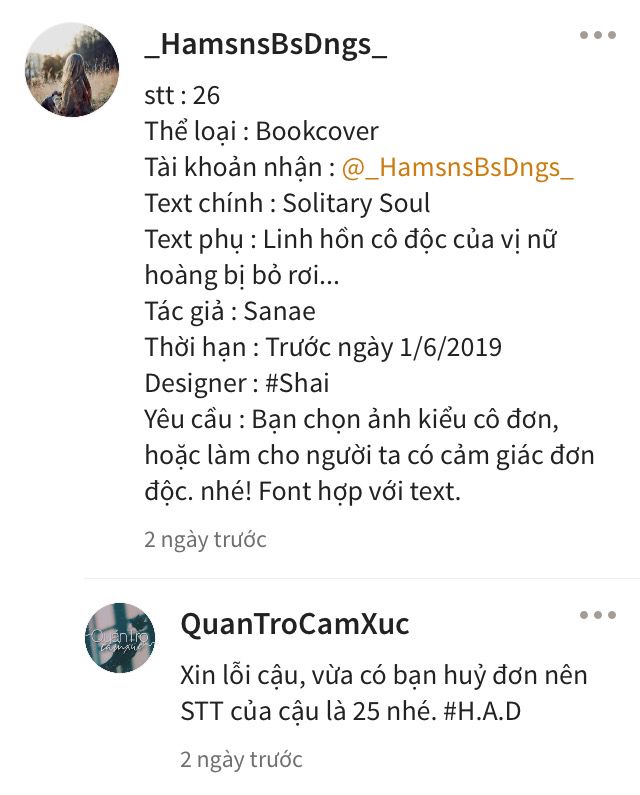Open the options menu on _HamsnsBsDngs_'s comment

click(x=597, y=35)
